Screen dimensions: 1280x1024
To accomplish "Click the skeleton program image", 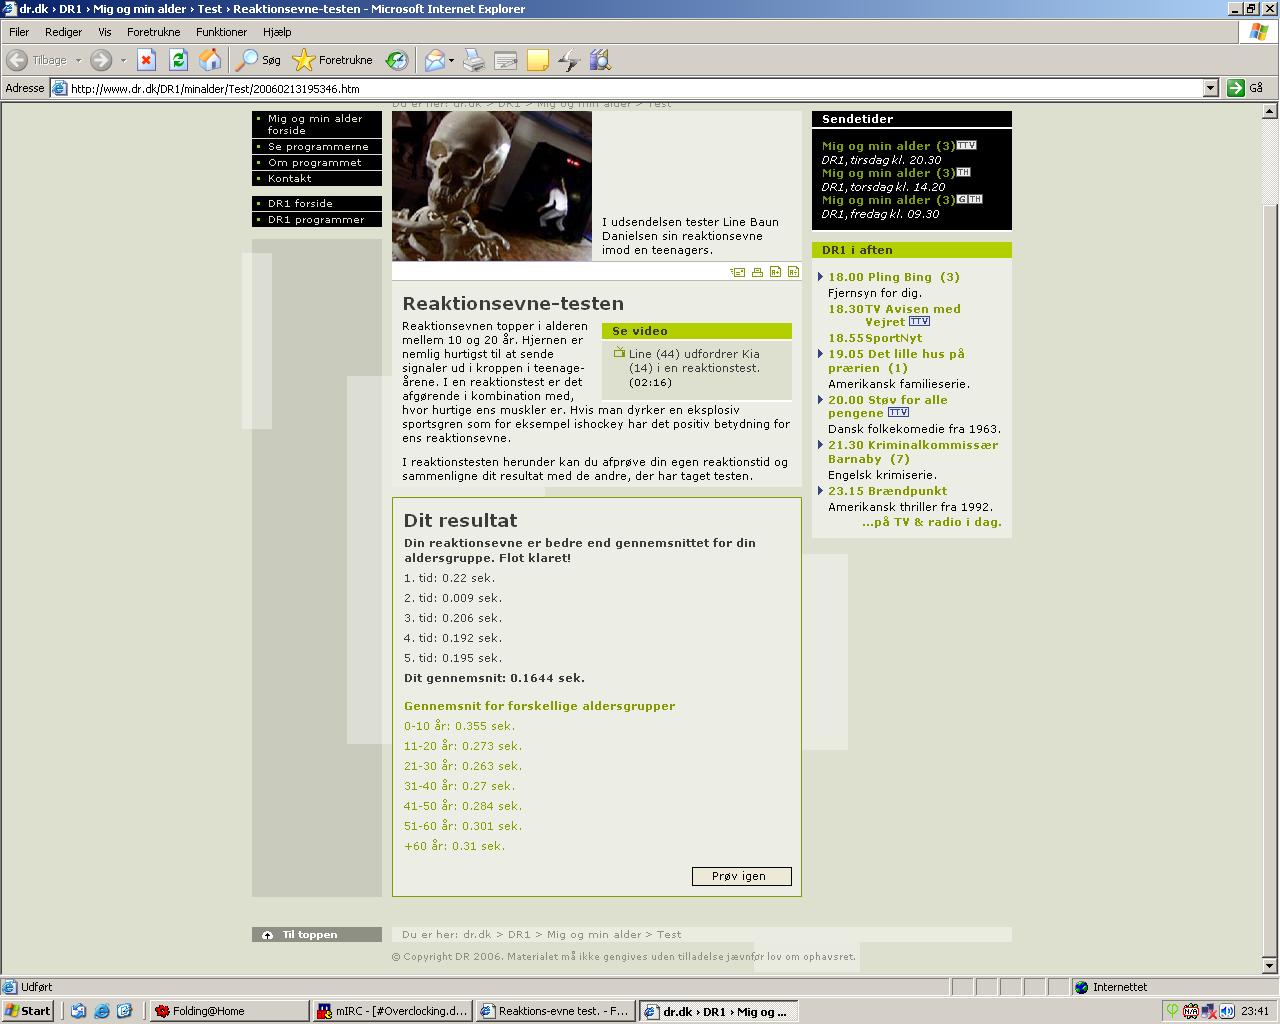I will click(492, 186).
